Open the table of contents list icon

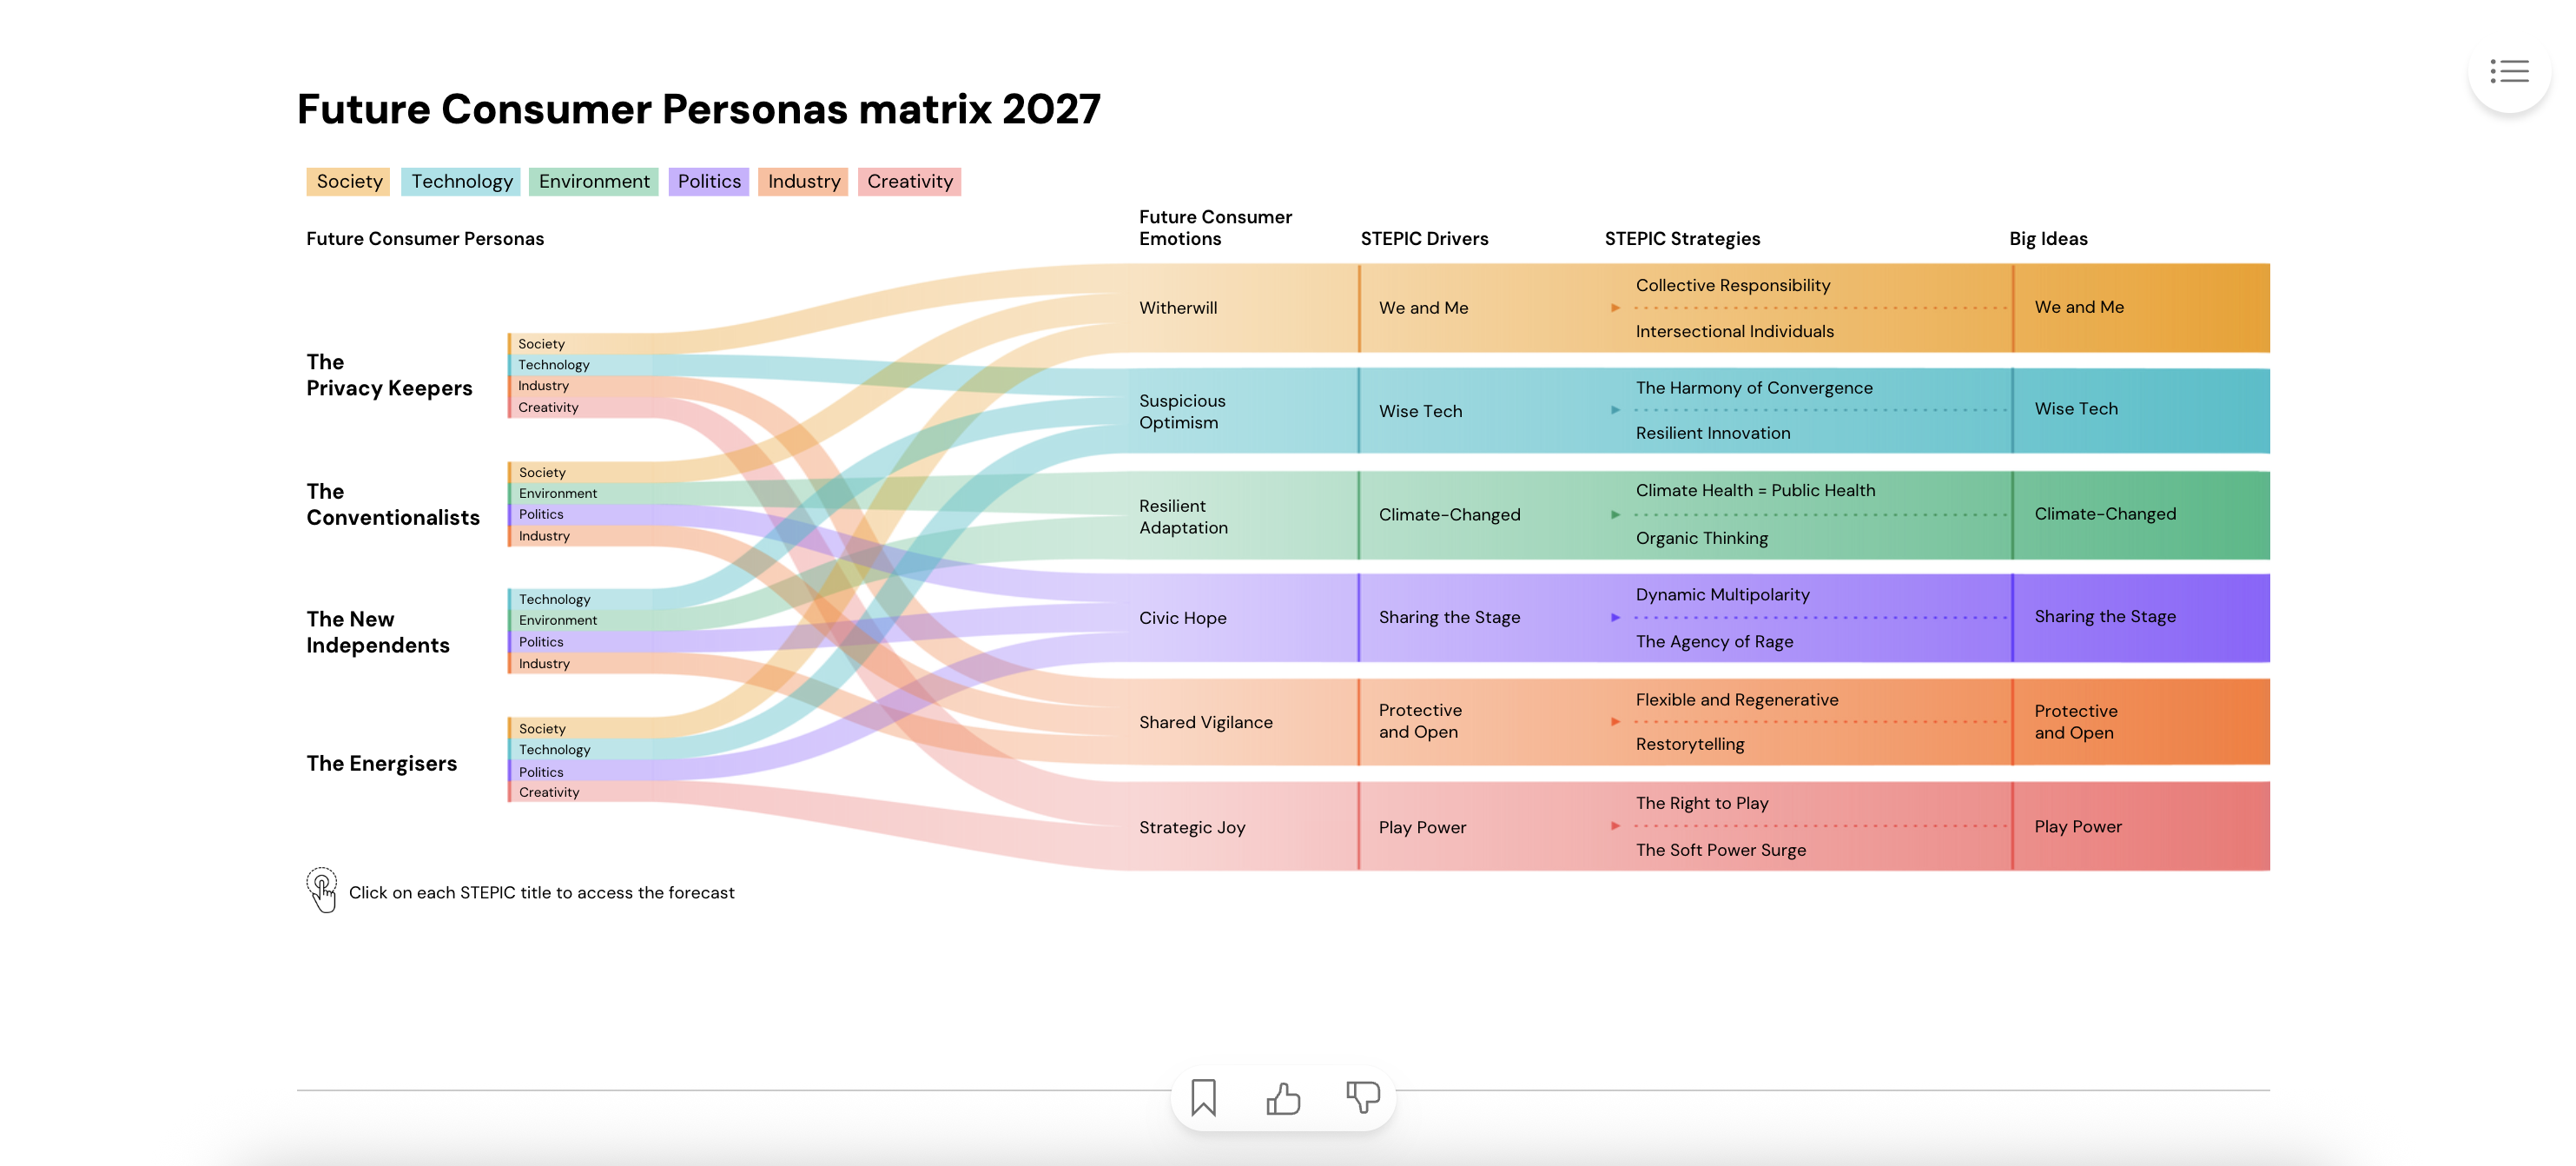(2509, 71)
